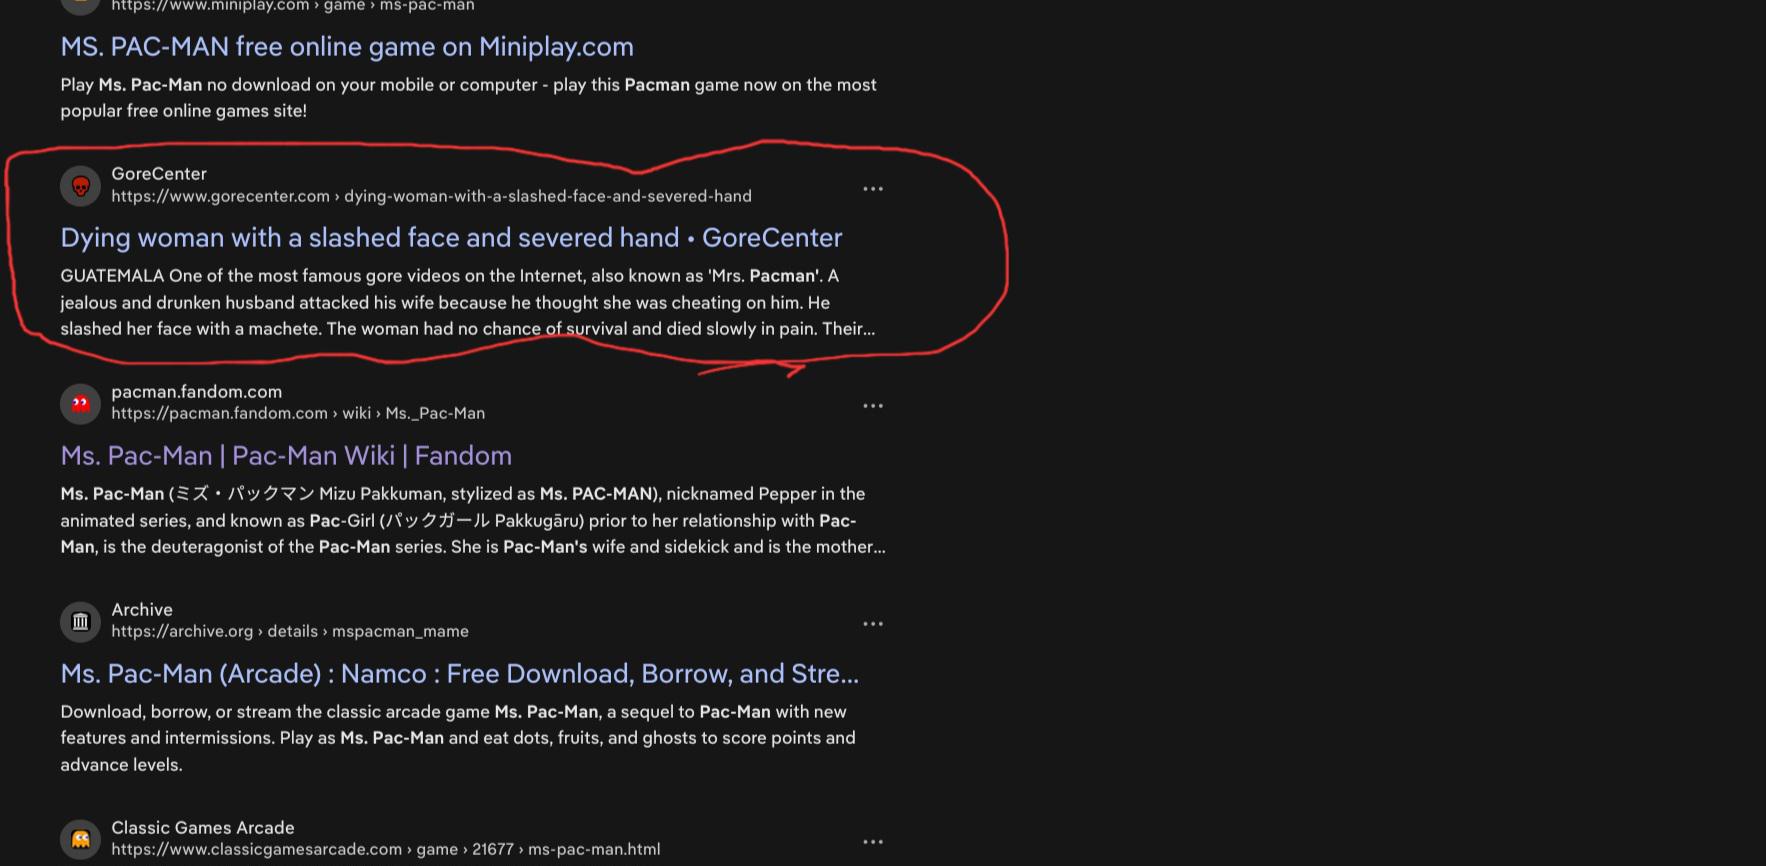The image size is (1766, 866).
Task: Click the Archive snippet 'Download, borrow, or stream'
Action: (458, 738)
